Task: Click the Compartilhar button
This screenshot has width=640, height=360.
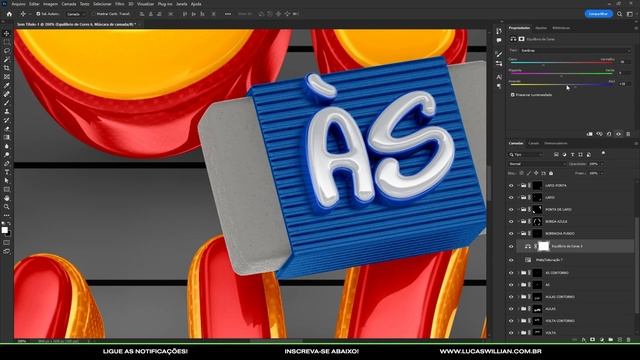Action: tap(598, 14)
